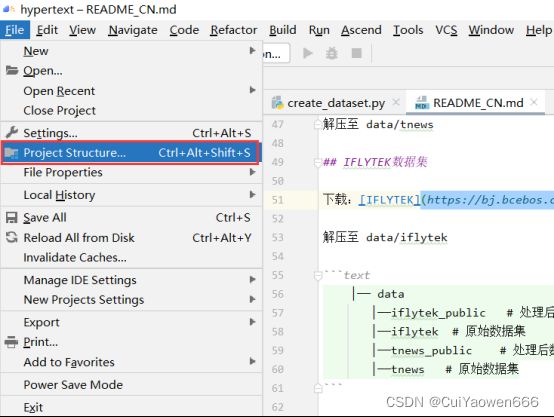Screen dimensions: 554x417
Task: Open the run configuration dropdown
Action: pyautogui.click(x=276, y=53)
